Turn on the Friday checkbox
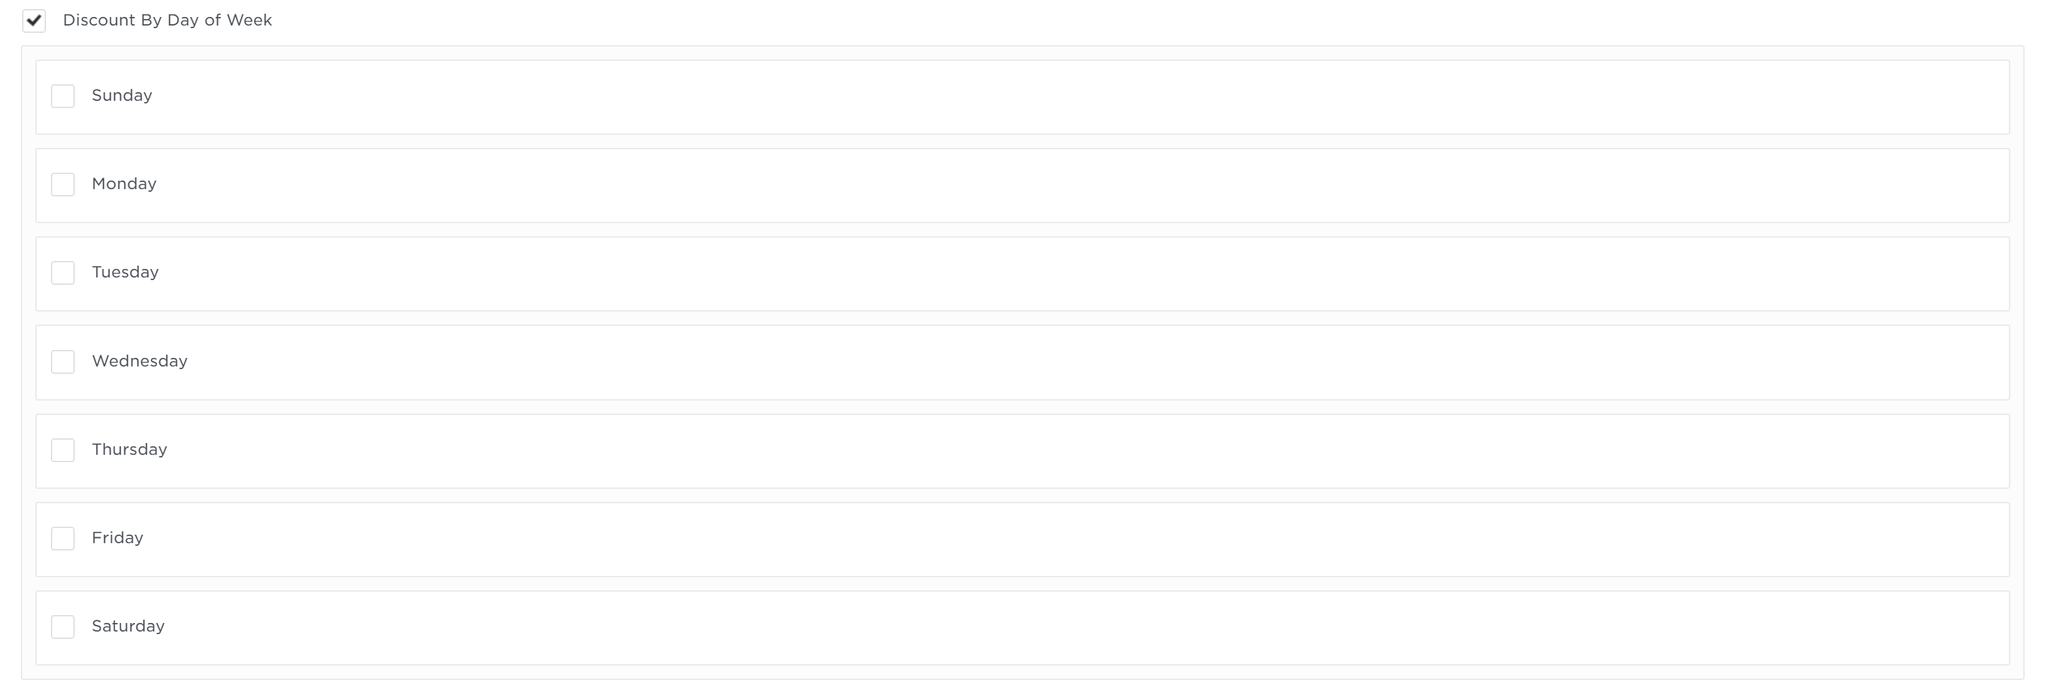 (x=63, y=538)
